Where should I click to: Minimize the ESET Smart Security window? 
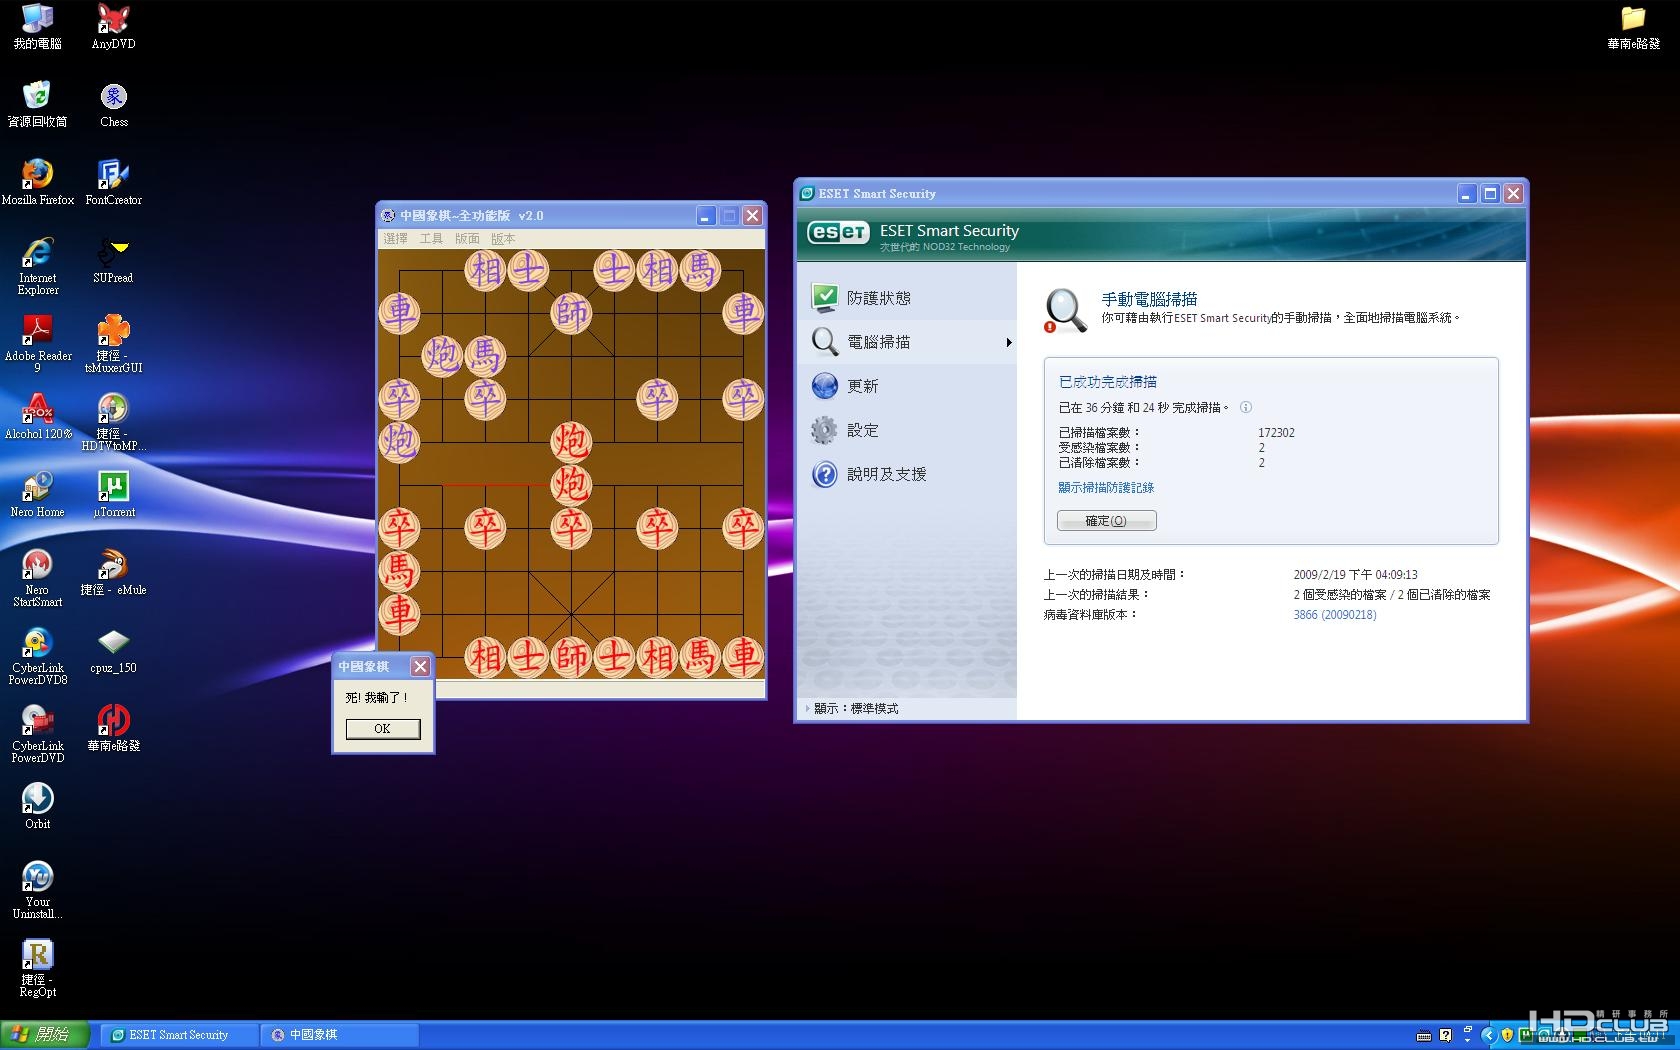[x=1466, y=194]
